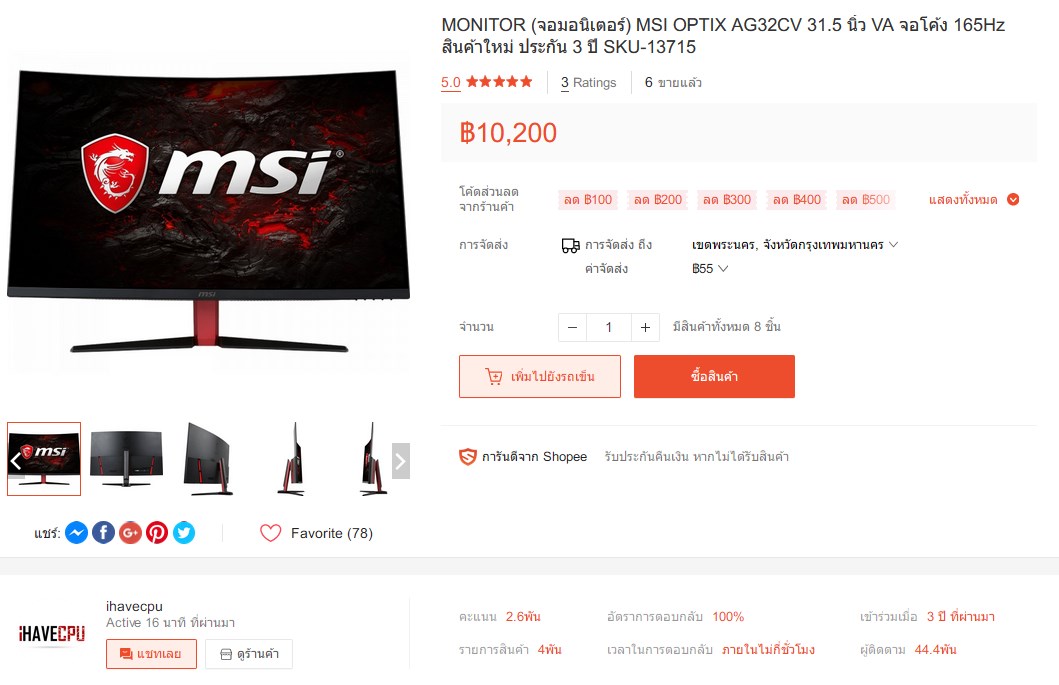Share product on Twitter icon
The height and width of the screenshot is (685, 1059).
tap(184, 533)
